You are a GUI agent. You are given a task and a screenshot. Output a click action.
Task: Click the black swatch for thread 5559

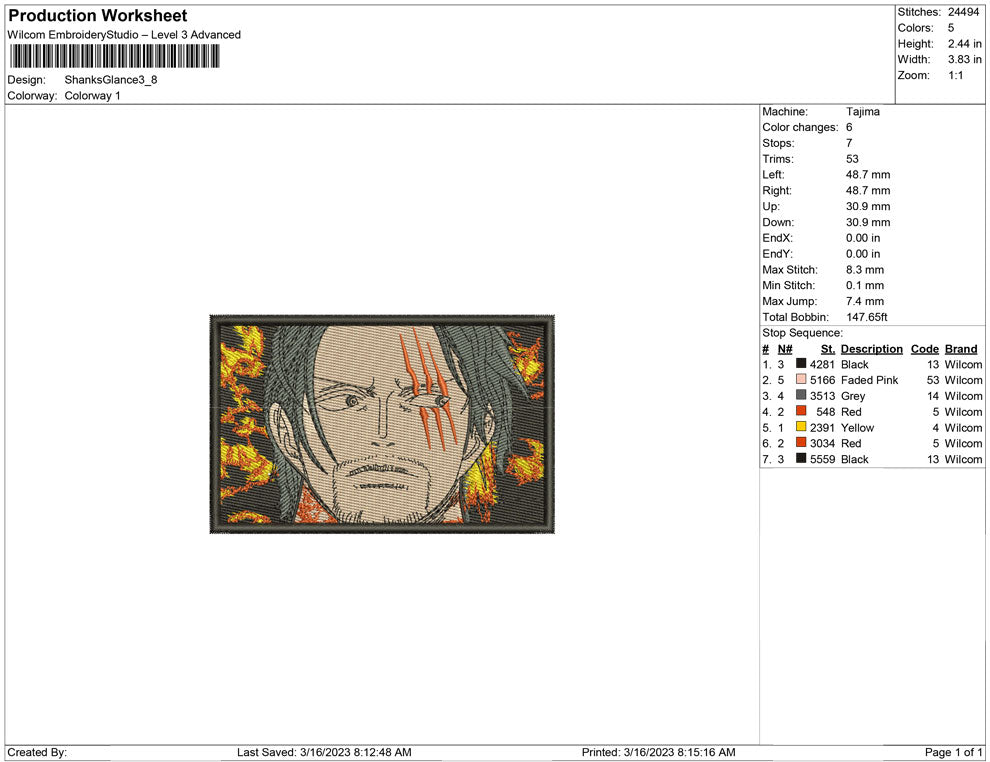[801, 458]
